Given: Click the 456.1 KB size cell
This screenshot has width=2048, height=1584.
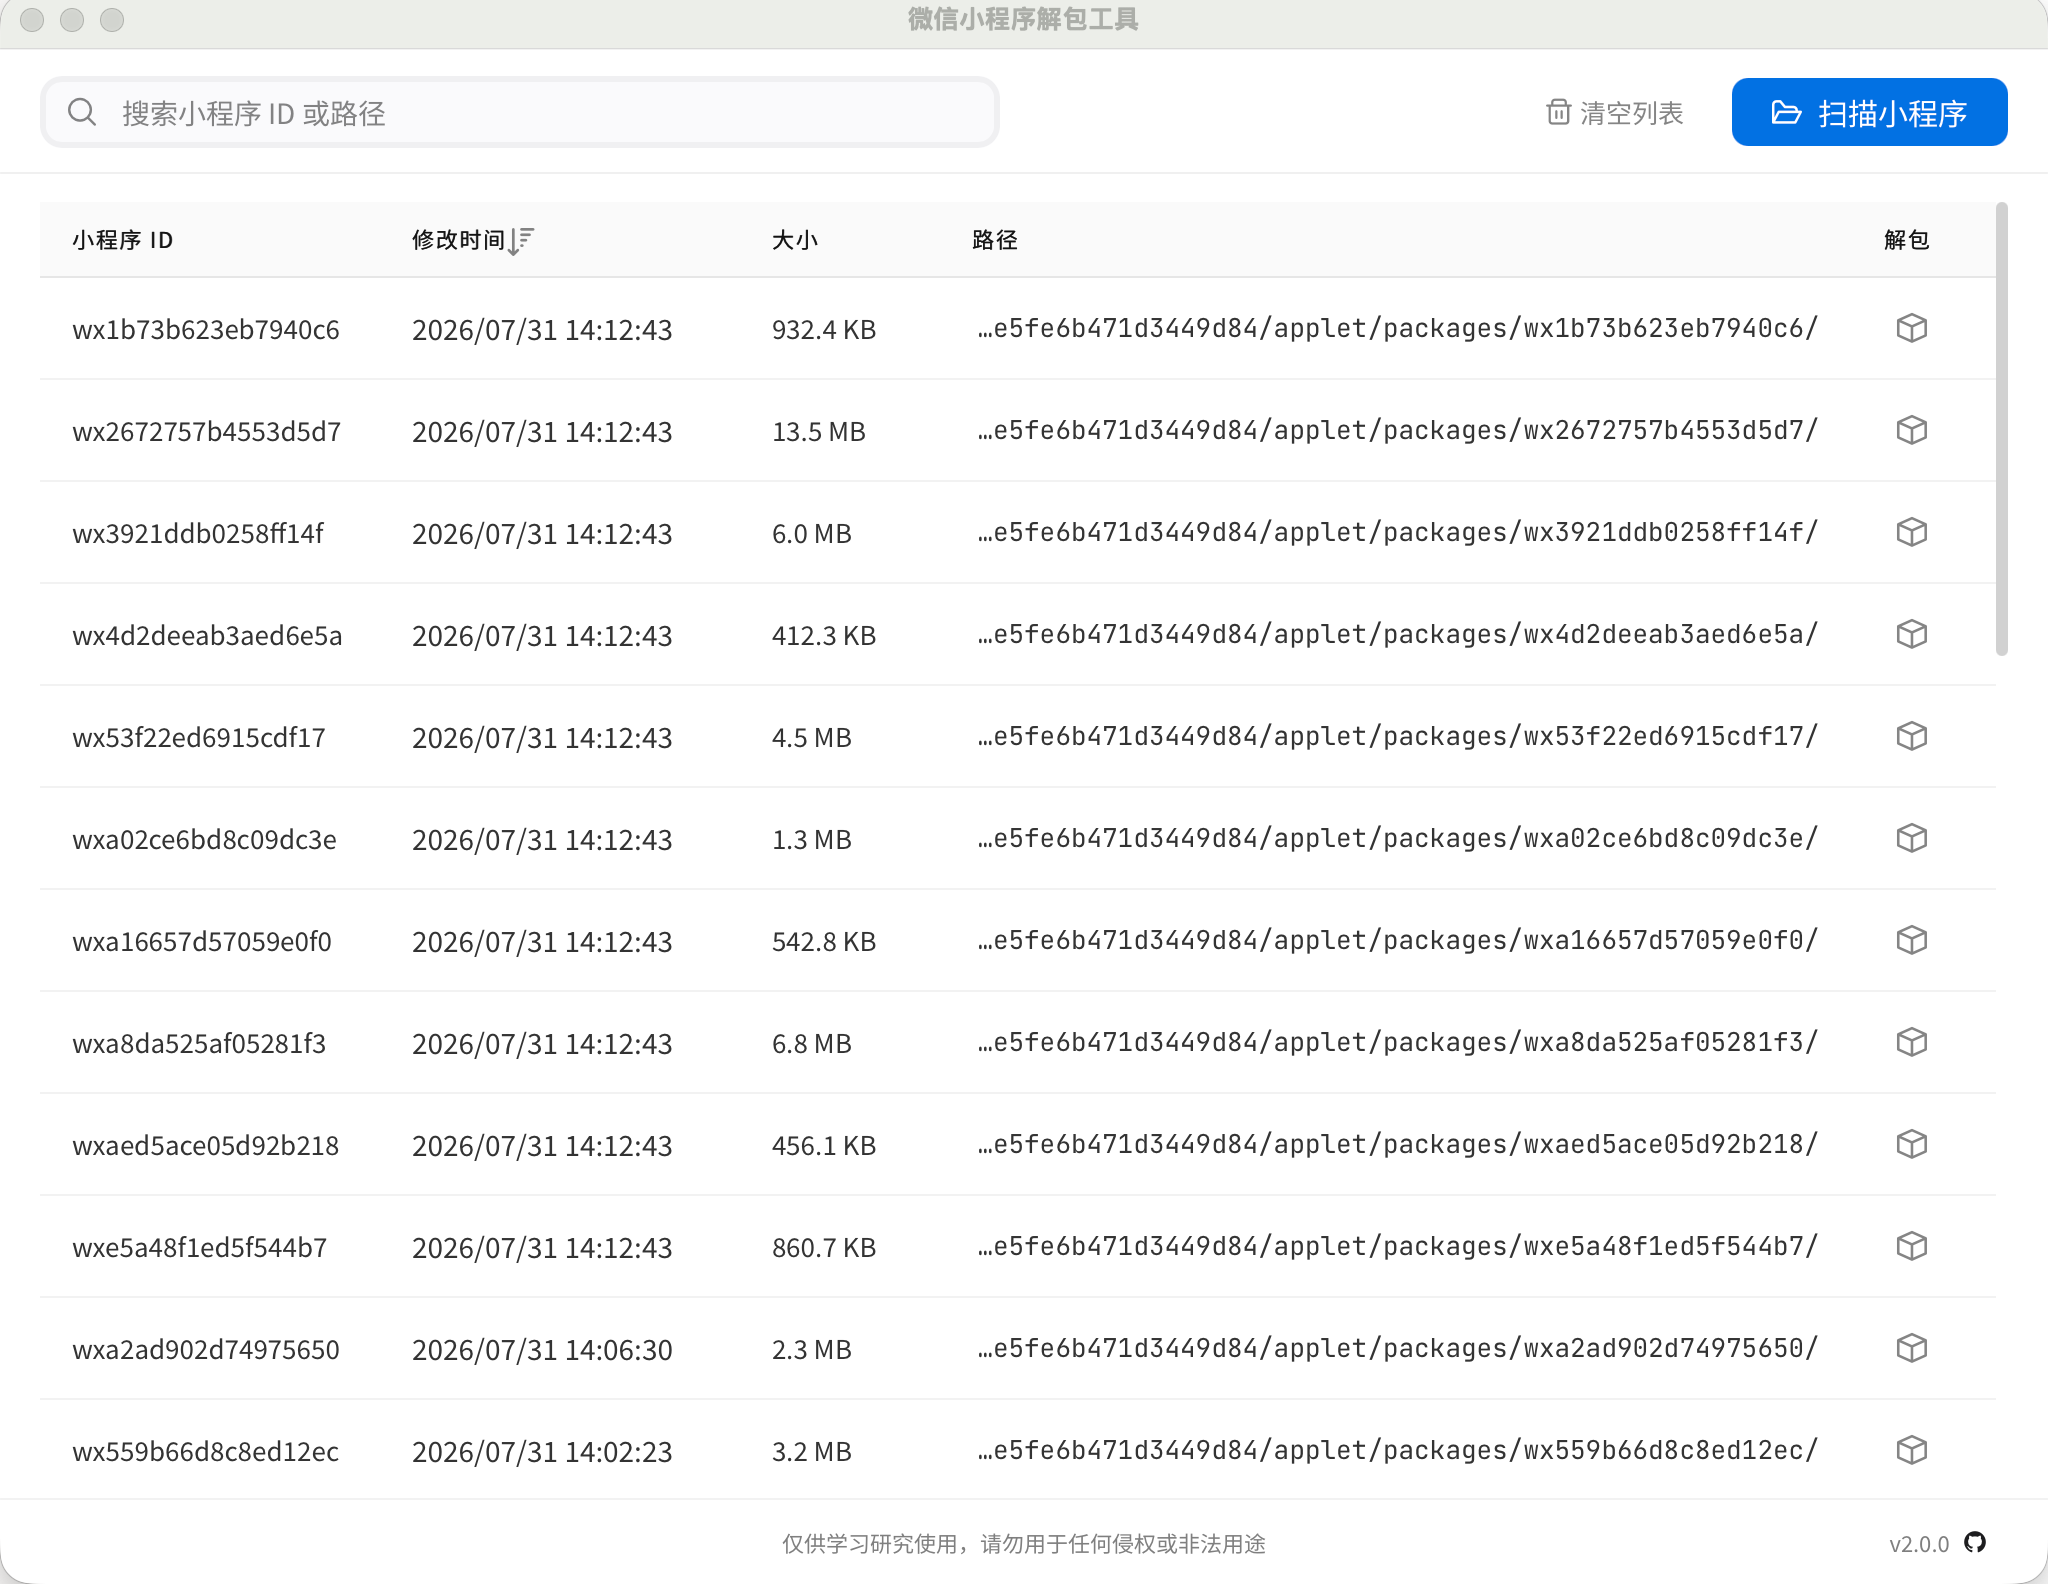Looking at the screenshot, I should pos(824,1146).
